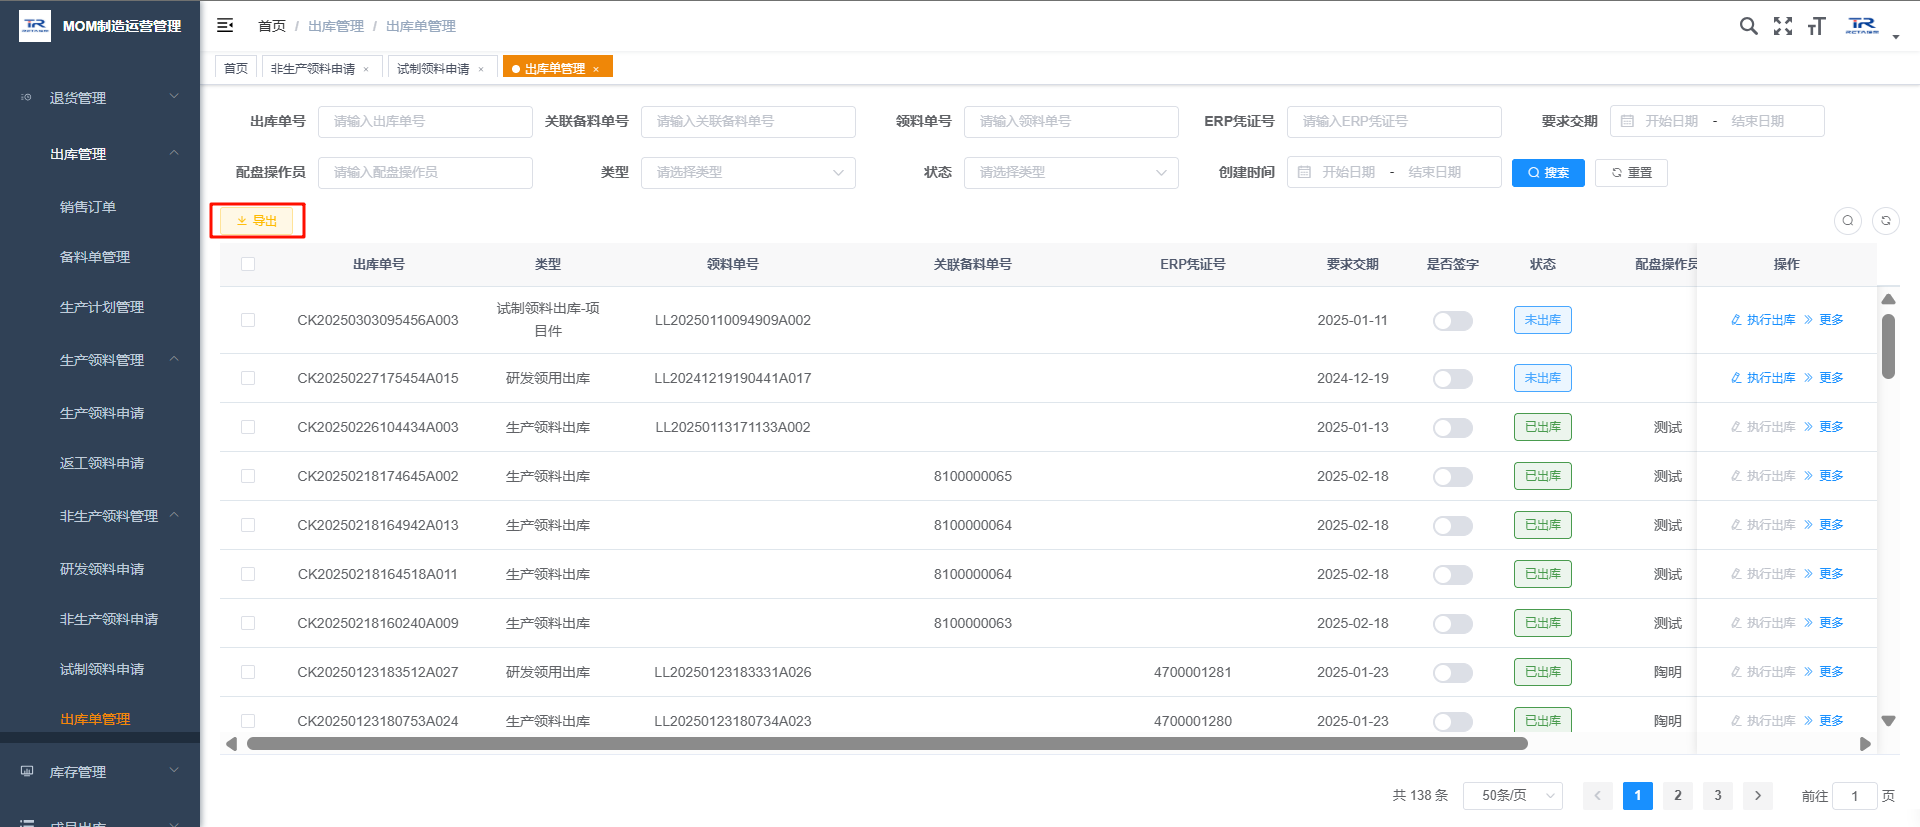Click the horizontal table scrollbar

(x=887, y=744)
